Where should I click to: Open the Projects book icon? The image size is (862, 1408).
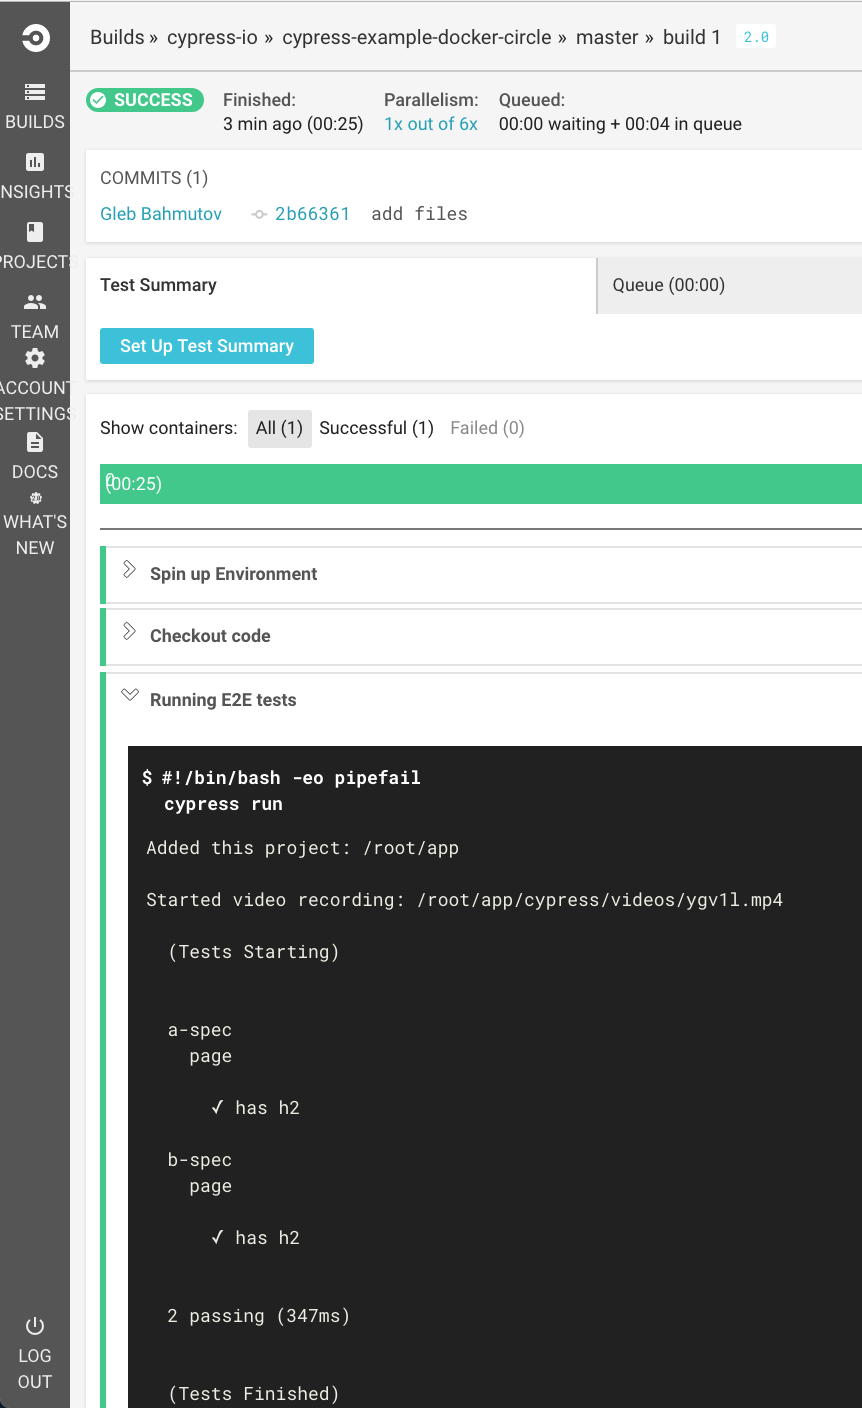click(x=35, y=232)
